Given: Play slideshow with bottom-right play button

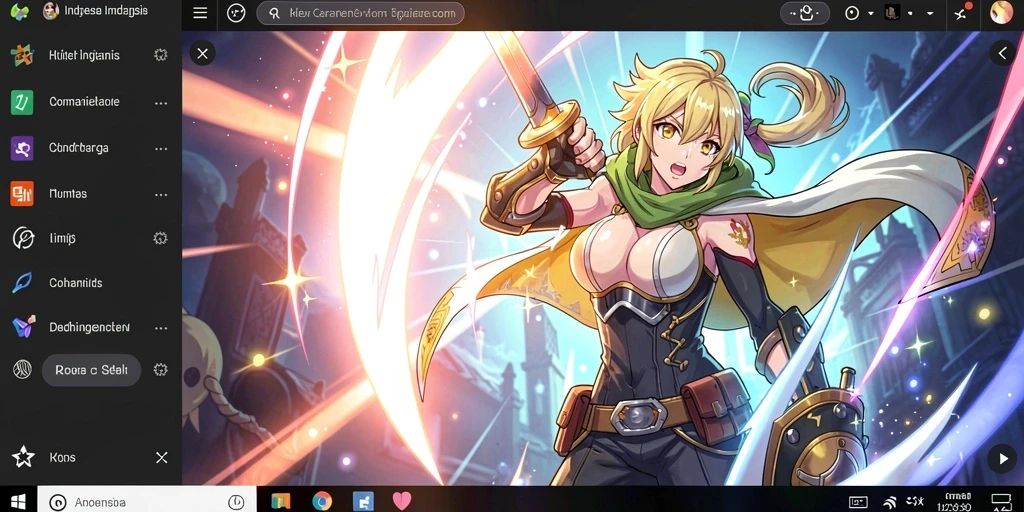Looking at the screenshot, I should point(1002,458).
